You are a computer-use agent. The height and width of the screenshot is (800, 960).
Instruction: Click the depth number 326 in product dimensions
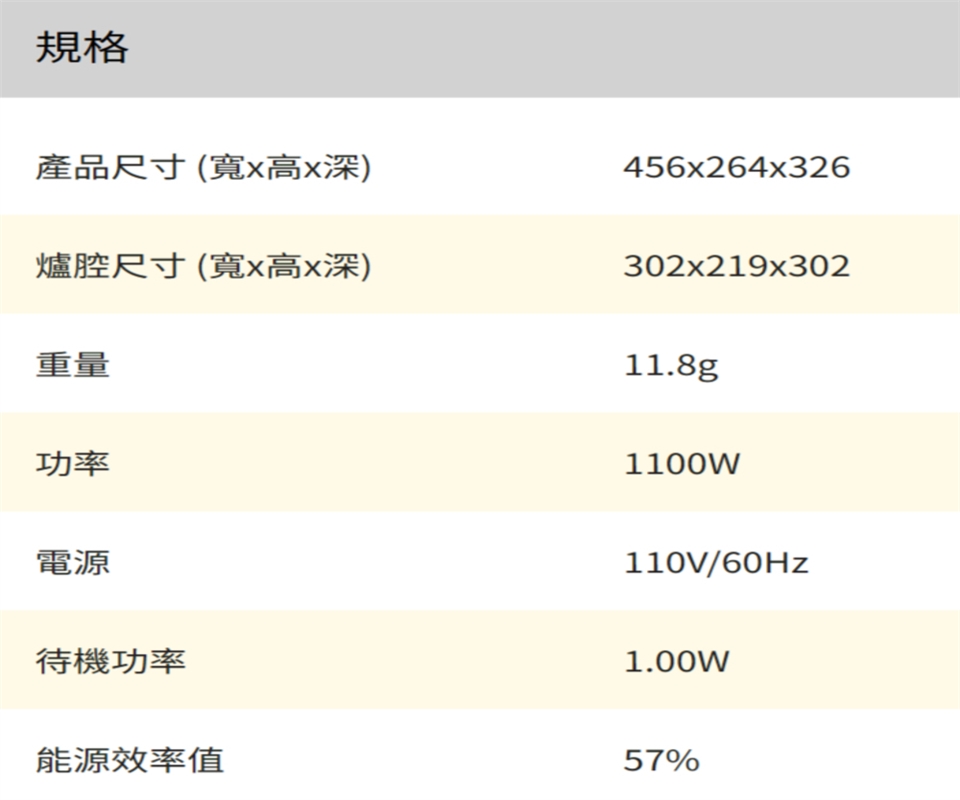[821, 167]
